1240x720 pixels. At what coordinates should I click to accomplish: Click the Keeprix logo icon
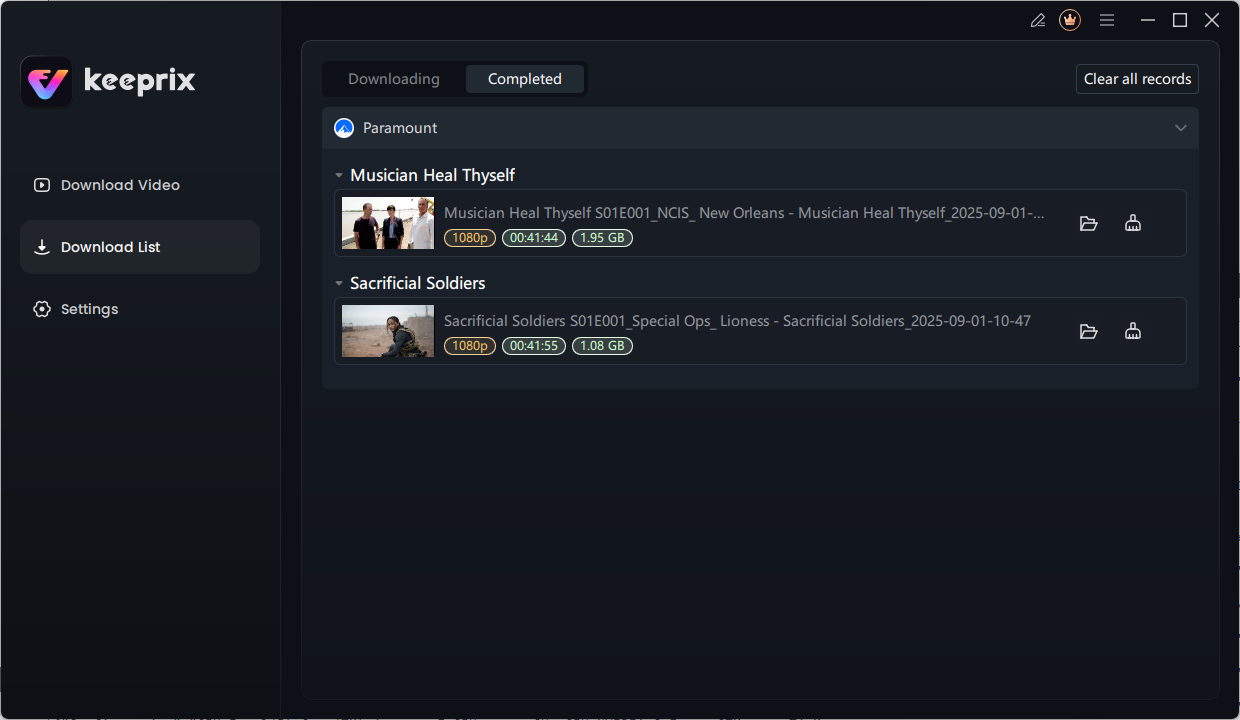pos(46,82)
